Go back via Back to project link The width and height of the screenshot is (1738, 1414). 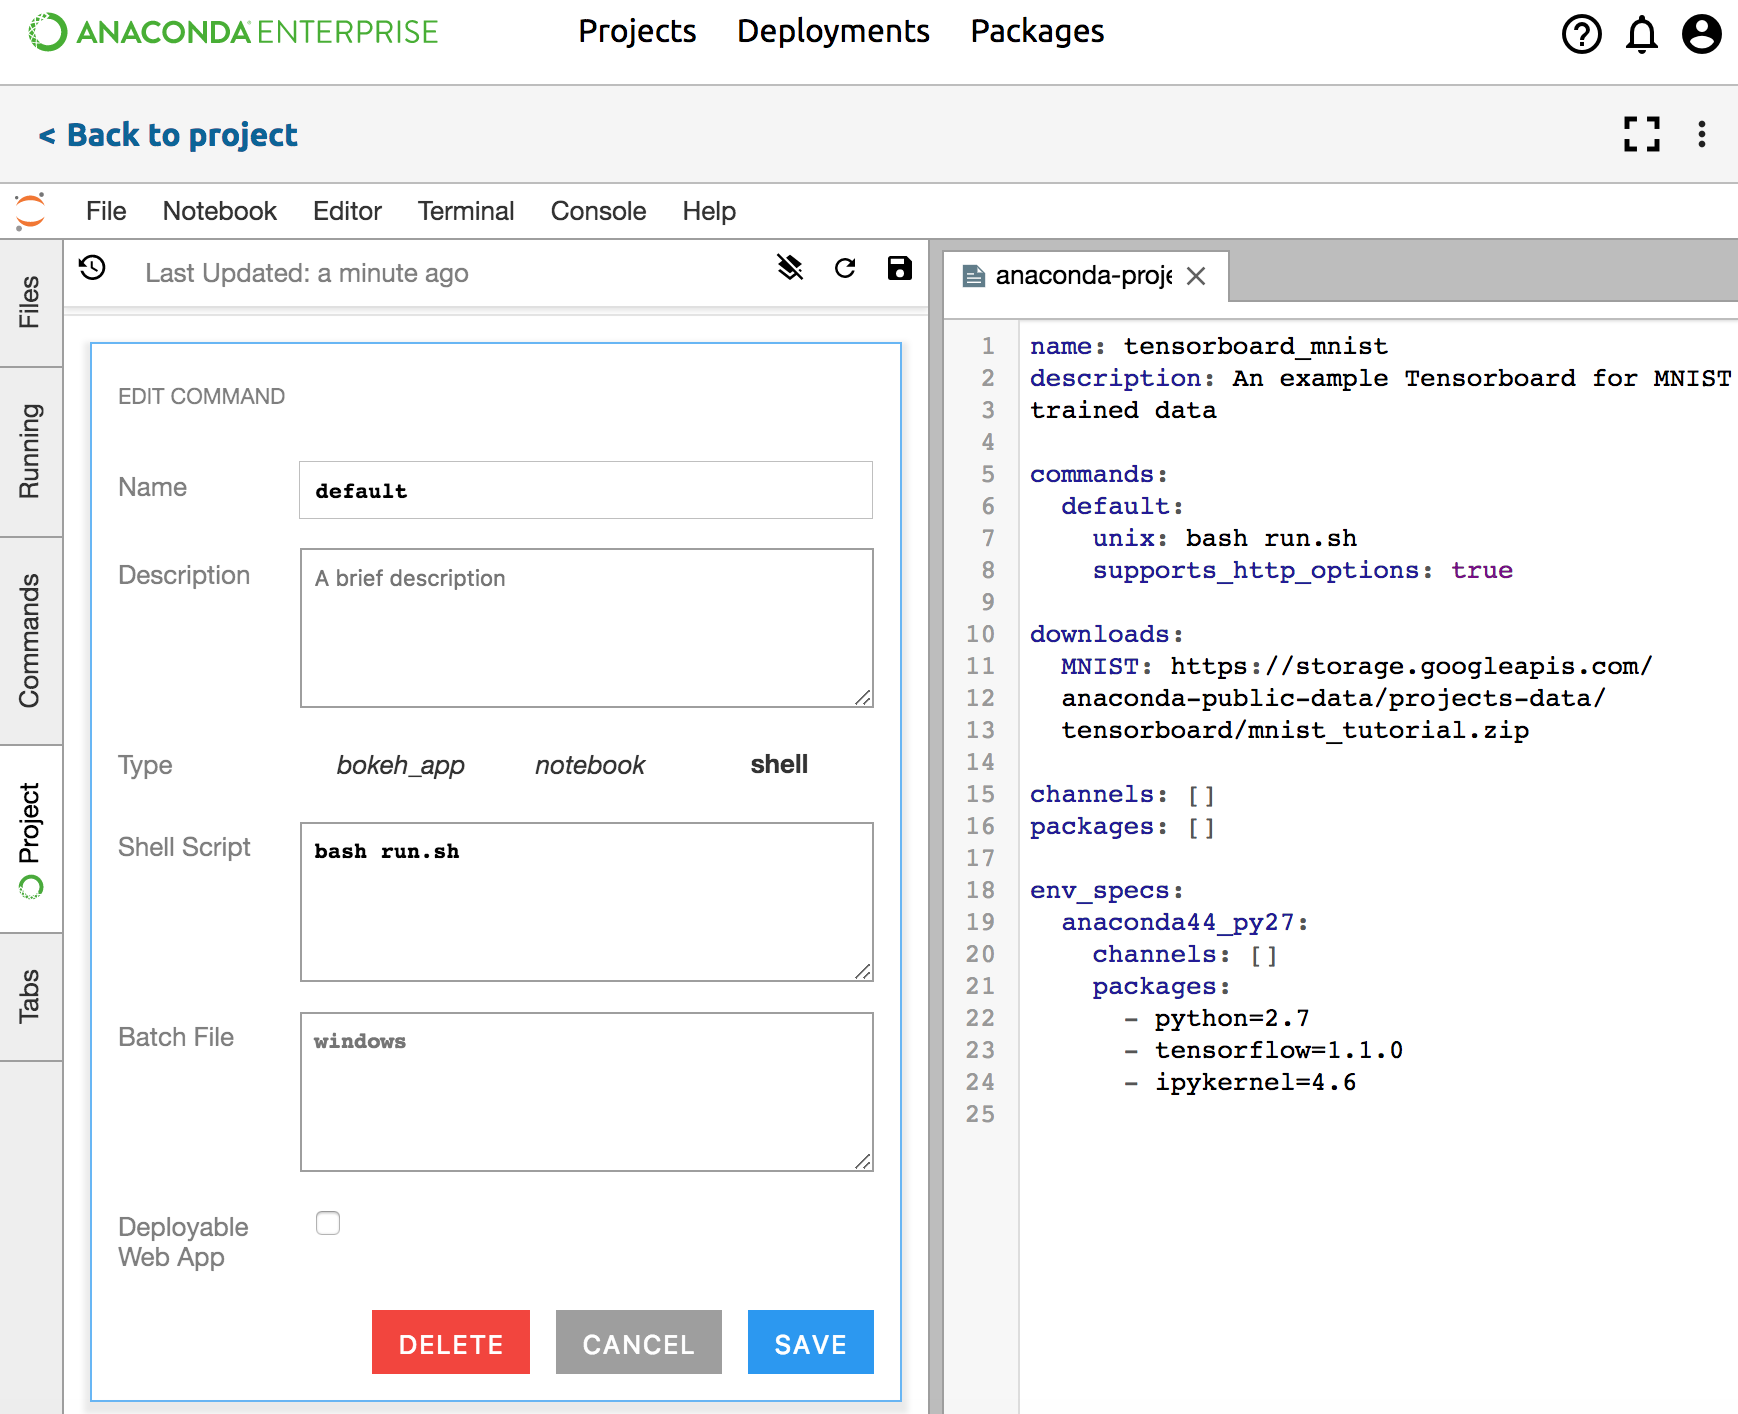168,135
